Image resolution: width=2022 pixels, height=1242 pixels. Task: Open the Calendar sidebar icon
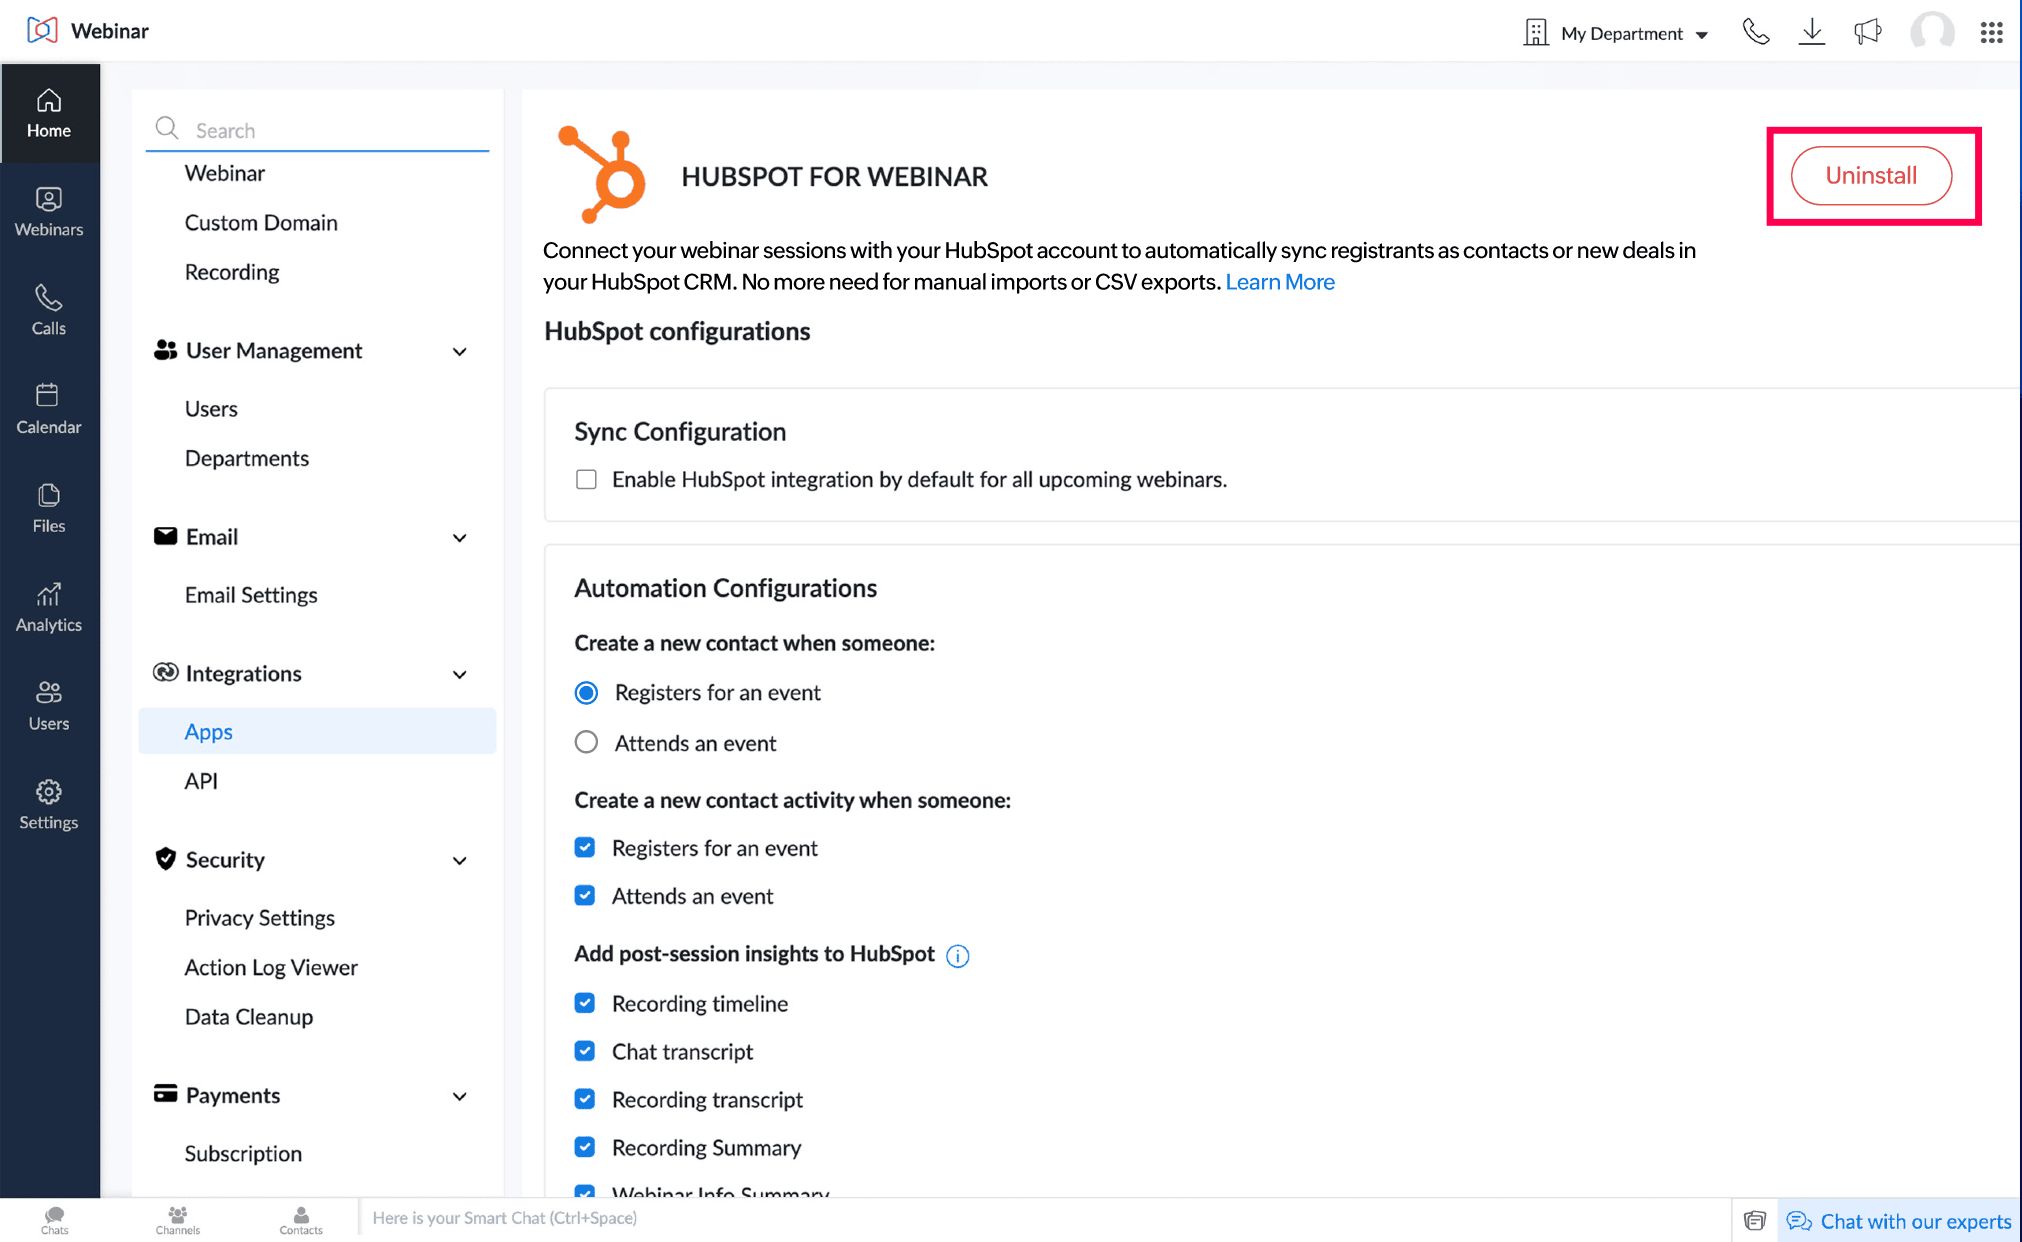click(49, 409)
